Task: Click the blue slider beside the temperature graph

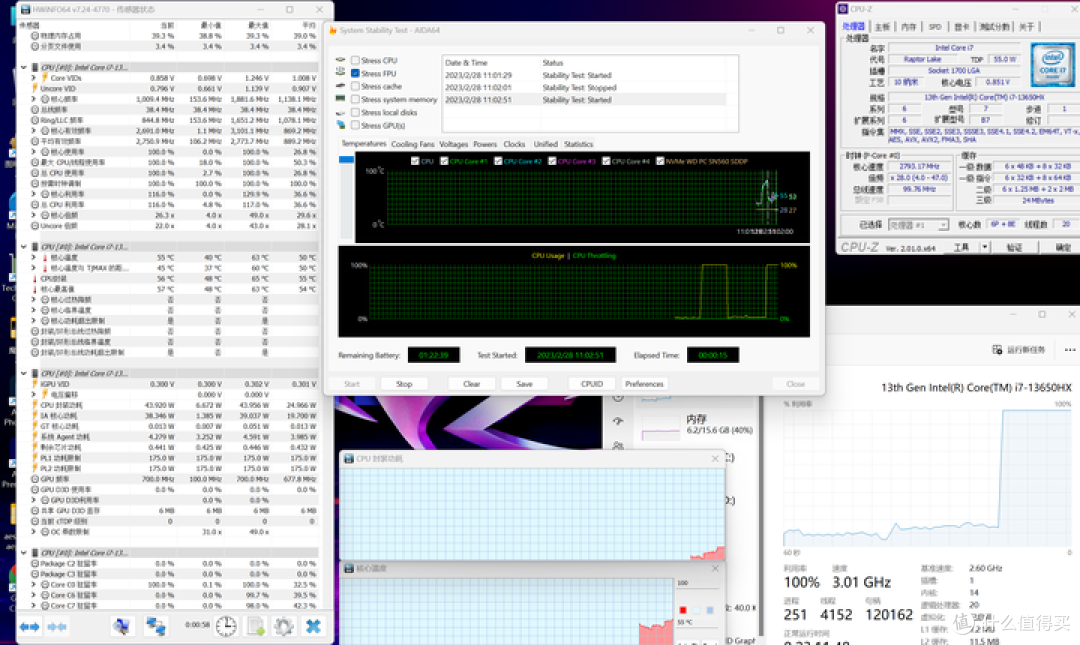Action: tap(346, 160)
